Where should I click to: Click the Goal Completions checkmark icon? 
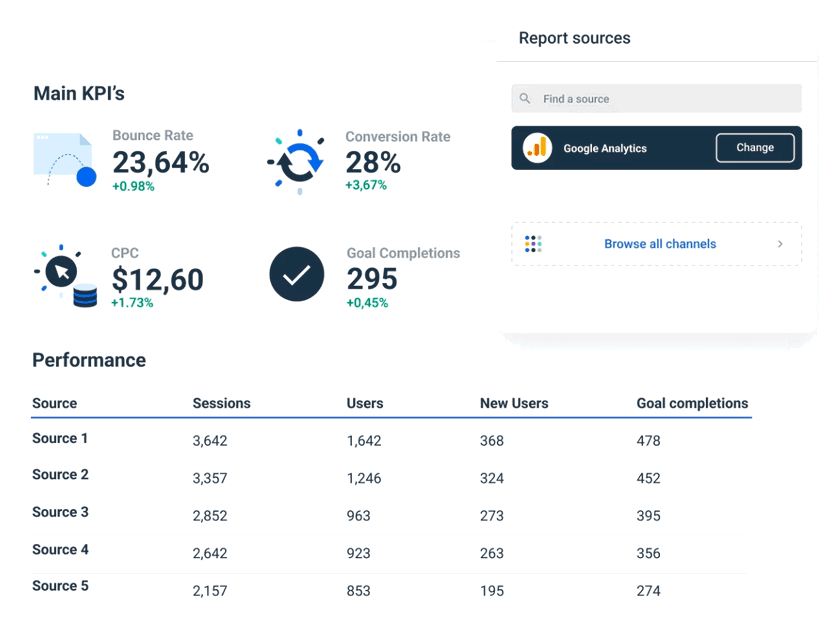pyautogui.click(x=296, y=274)
